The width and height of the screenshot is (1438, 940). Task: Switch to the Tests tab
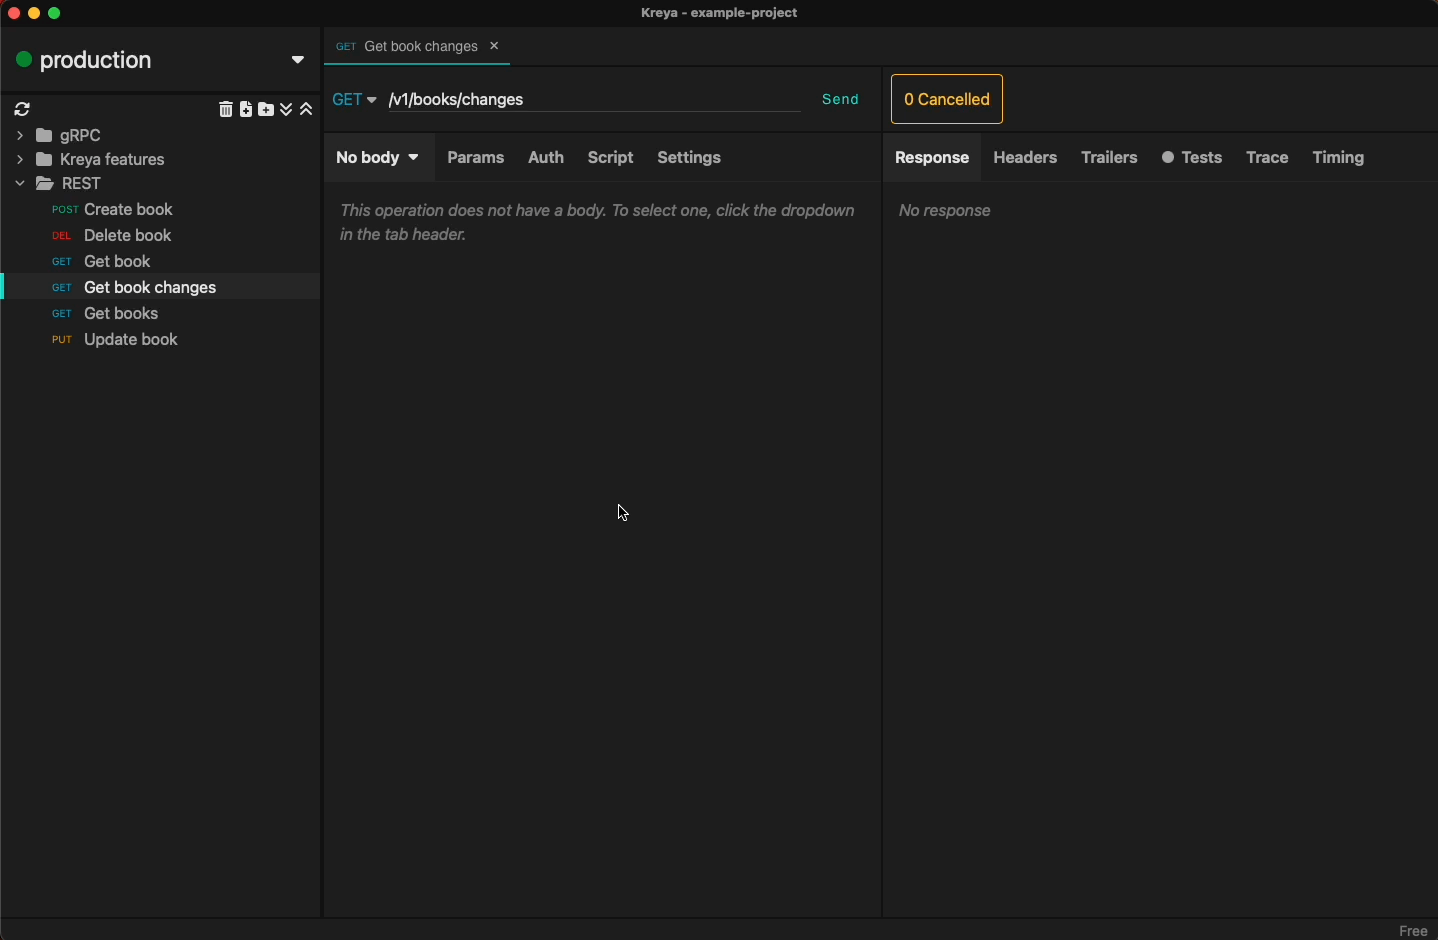[1193, 158]
